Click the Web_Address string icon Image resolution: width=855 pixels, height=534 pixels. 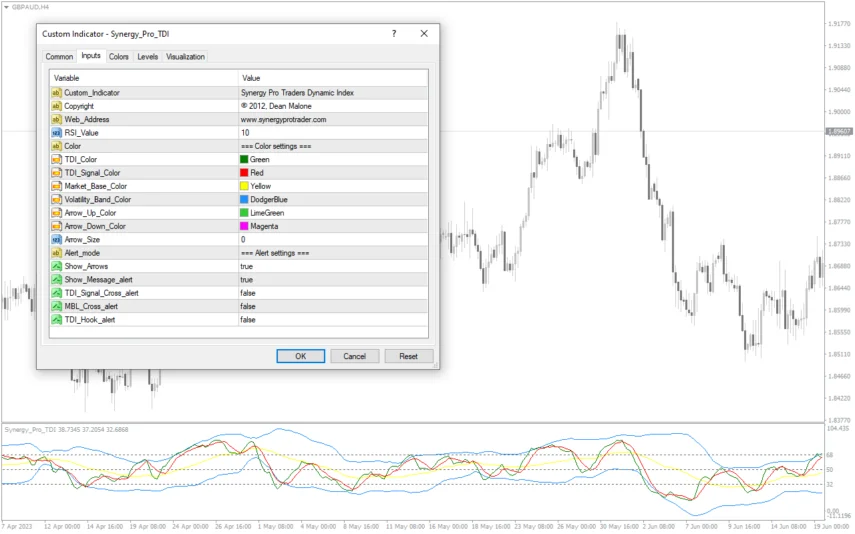57,119
